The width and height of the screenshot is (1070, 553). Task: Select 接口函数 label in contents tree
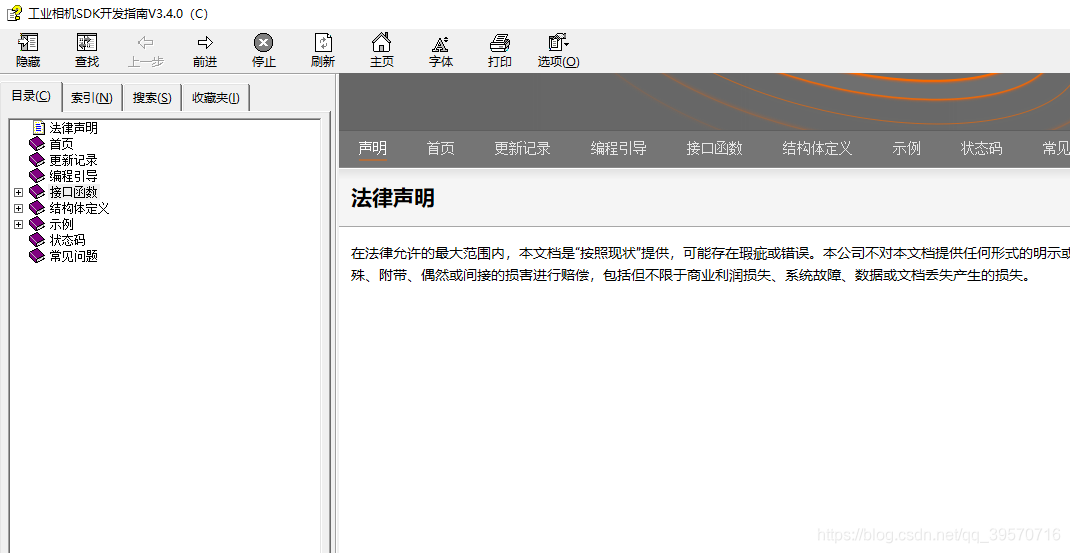[74, 192]
